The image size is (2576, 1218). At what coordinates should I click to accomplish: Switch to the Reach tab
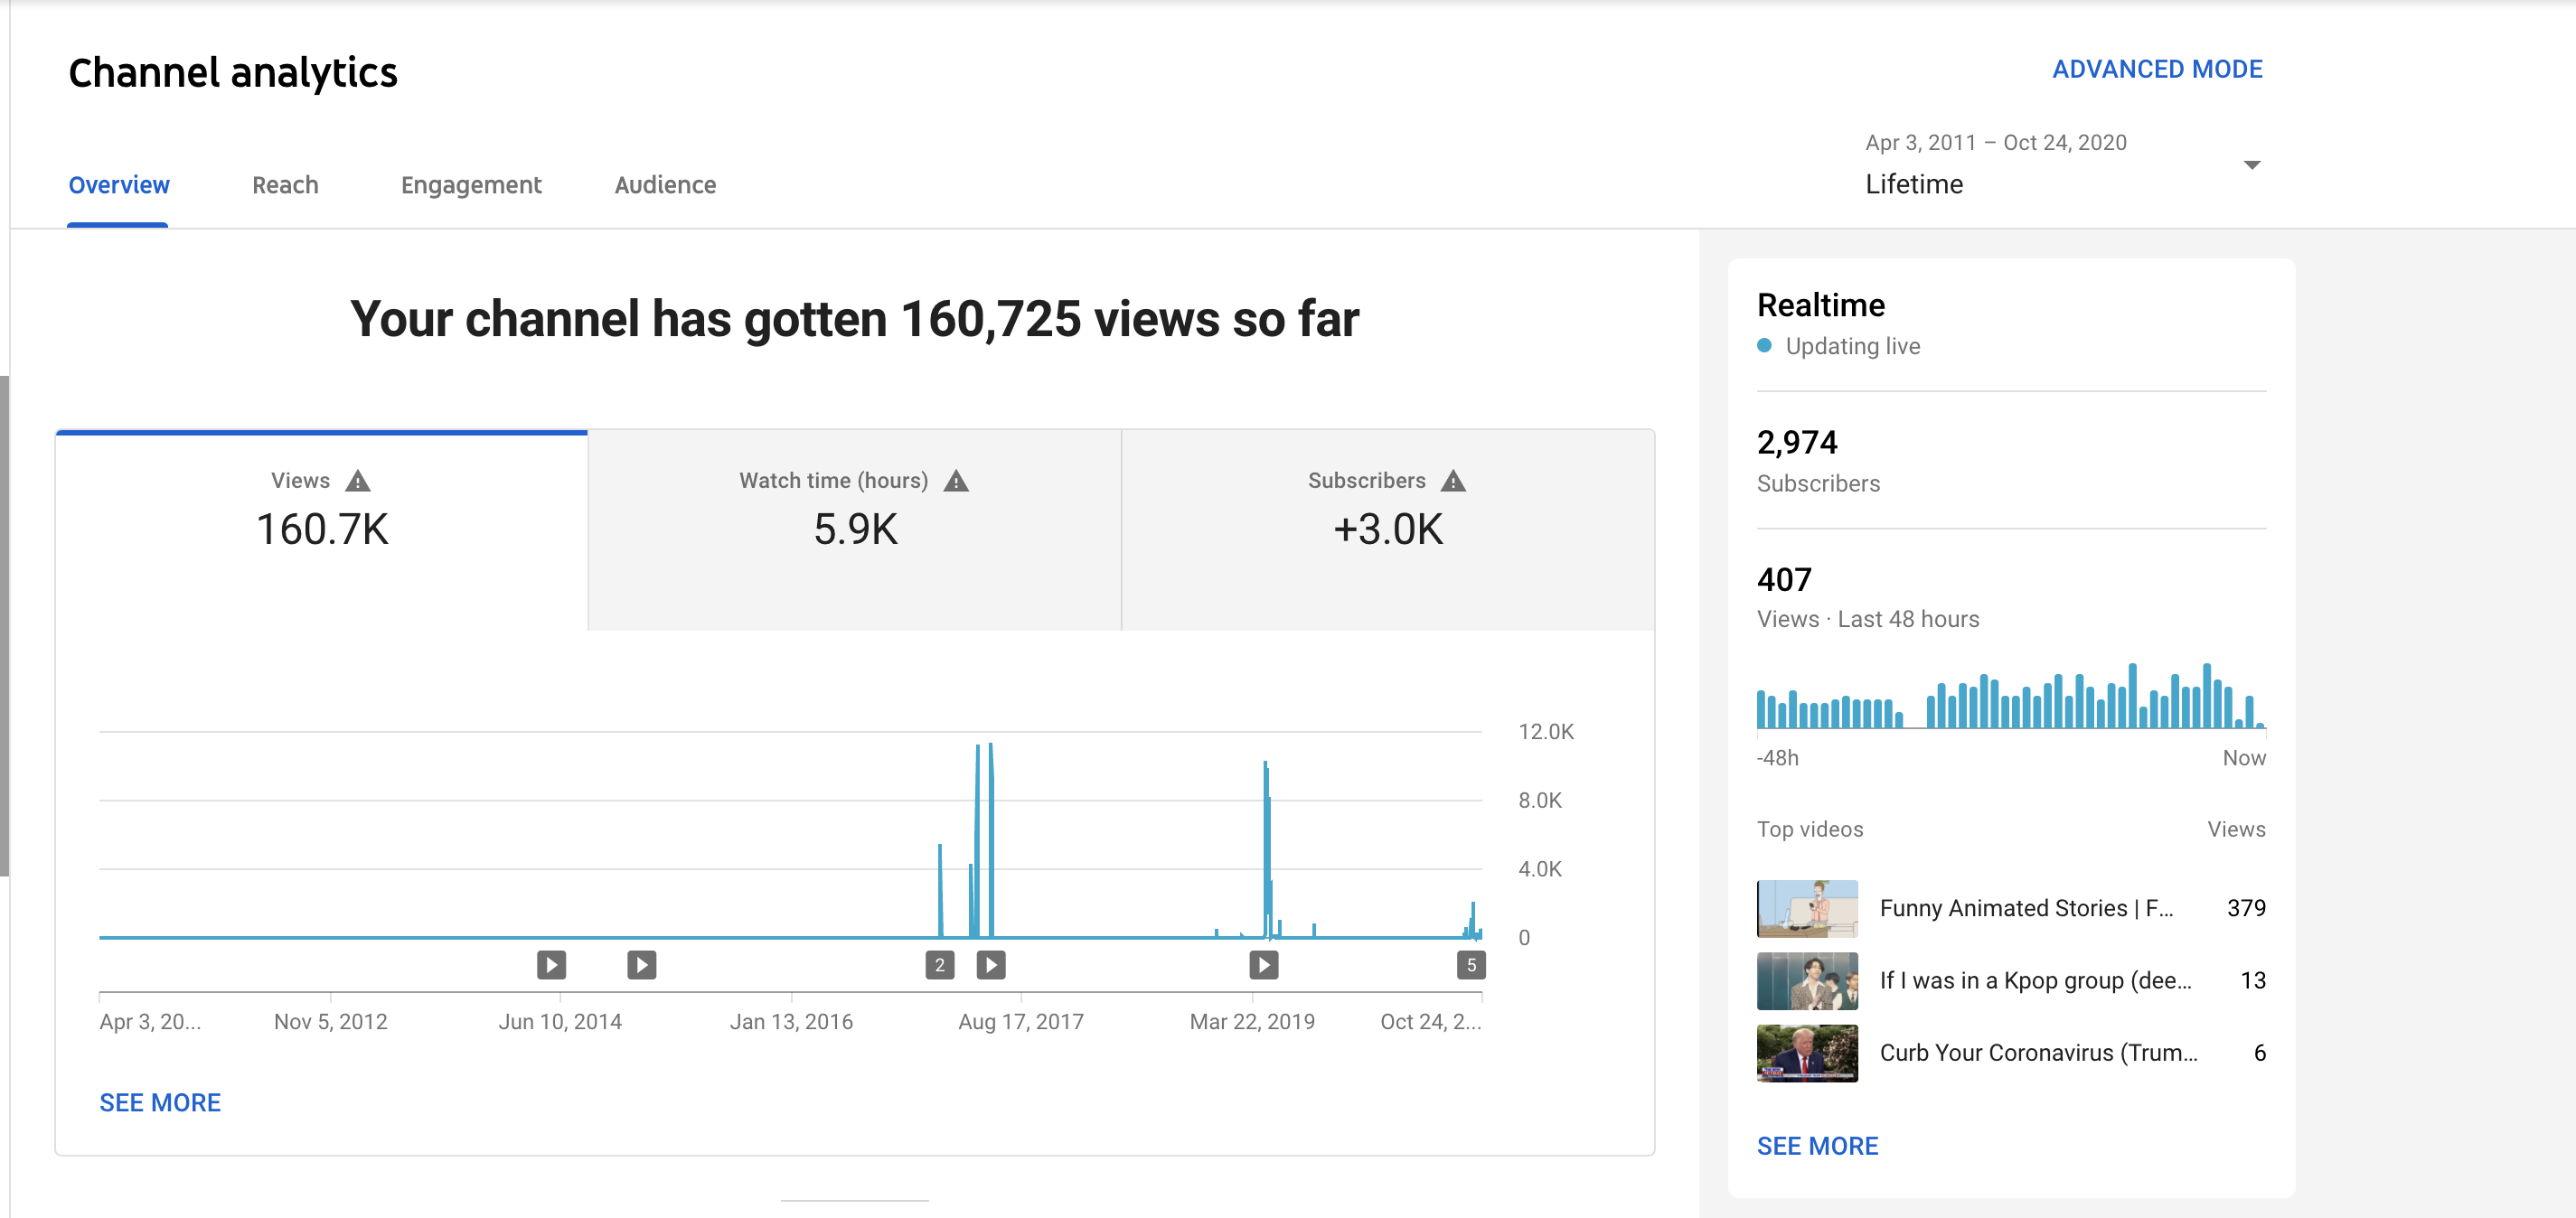[x=285, y=185]
